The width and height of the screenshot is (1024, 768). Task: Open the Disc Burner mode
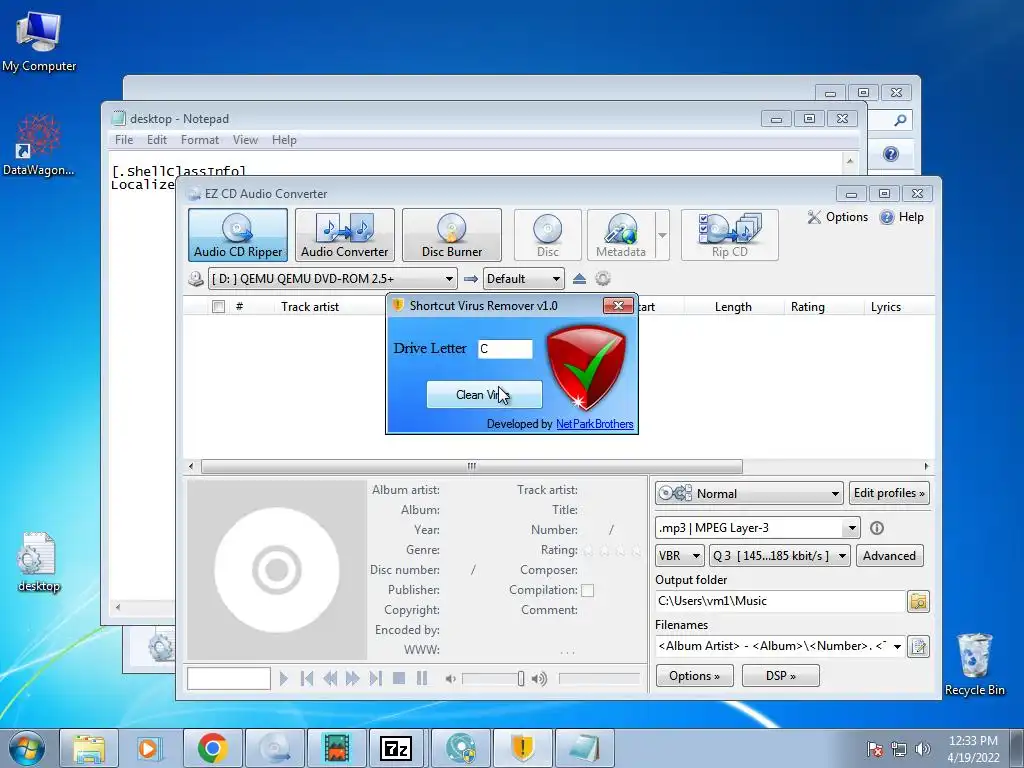coord(452,235)
